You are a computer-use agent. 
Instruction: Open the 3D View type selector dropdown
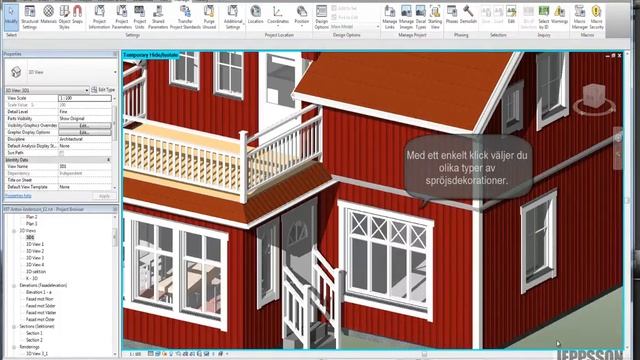115,72
